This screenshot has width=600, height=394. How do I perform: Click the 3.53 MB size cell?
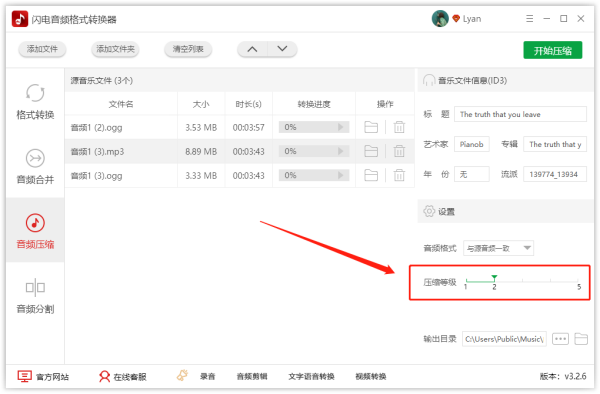pos(201,127)
